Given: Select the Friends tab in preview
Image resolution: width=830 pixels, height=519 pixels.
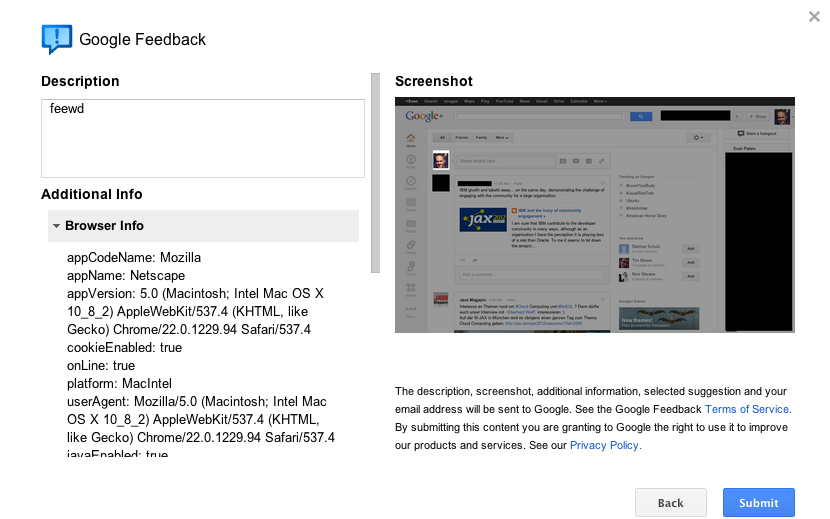Looking at the screenshot, I should (x=461, y=137).
